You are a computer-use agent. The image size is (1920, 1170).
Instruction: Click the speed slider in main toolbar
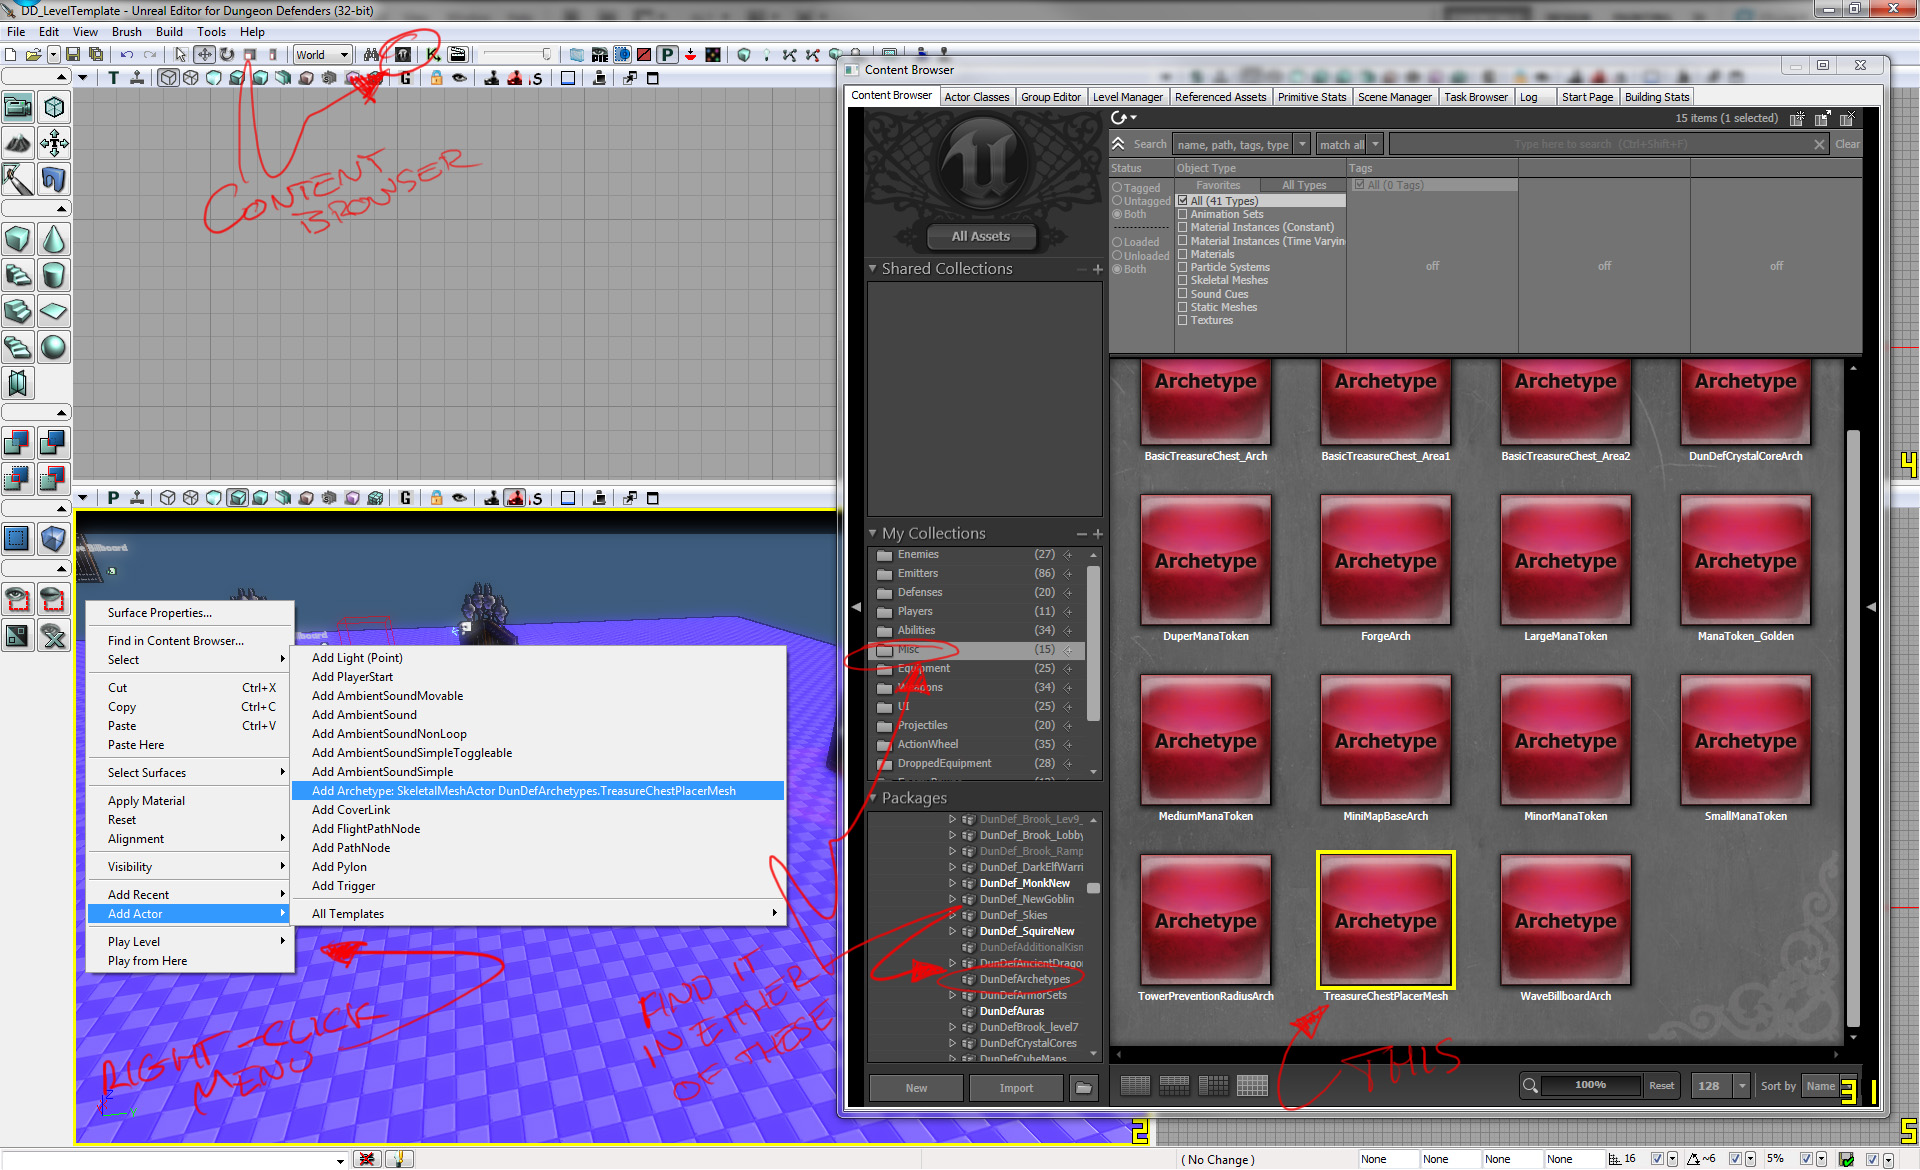click(x=516, y=54)
